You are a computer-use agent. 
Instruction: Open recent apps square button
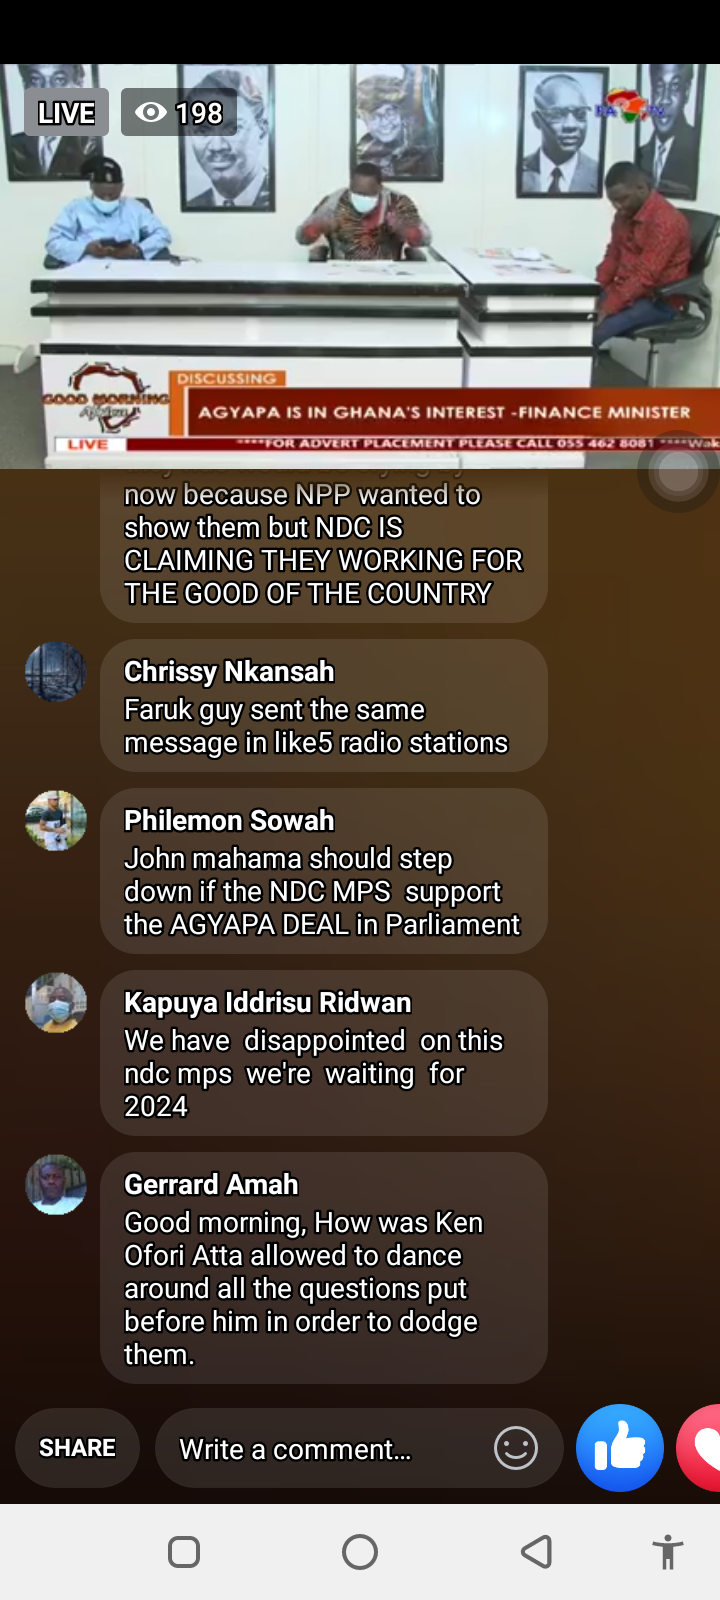(184, 1552)
